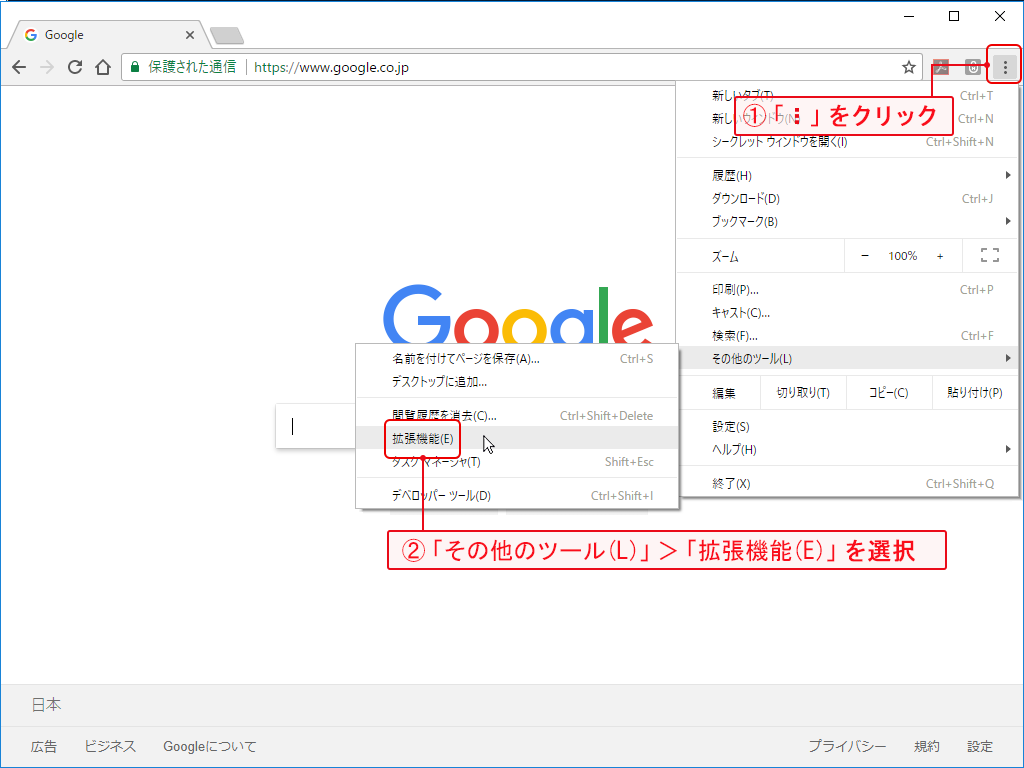
Task: Open the 広告 footer link
Action: click(x=44, y=746)
